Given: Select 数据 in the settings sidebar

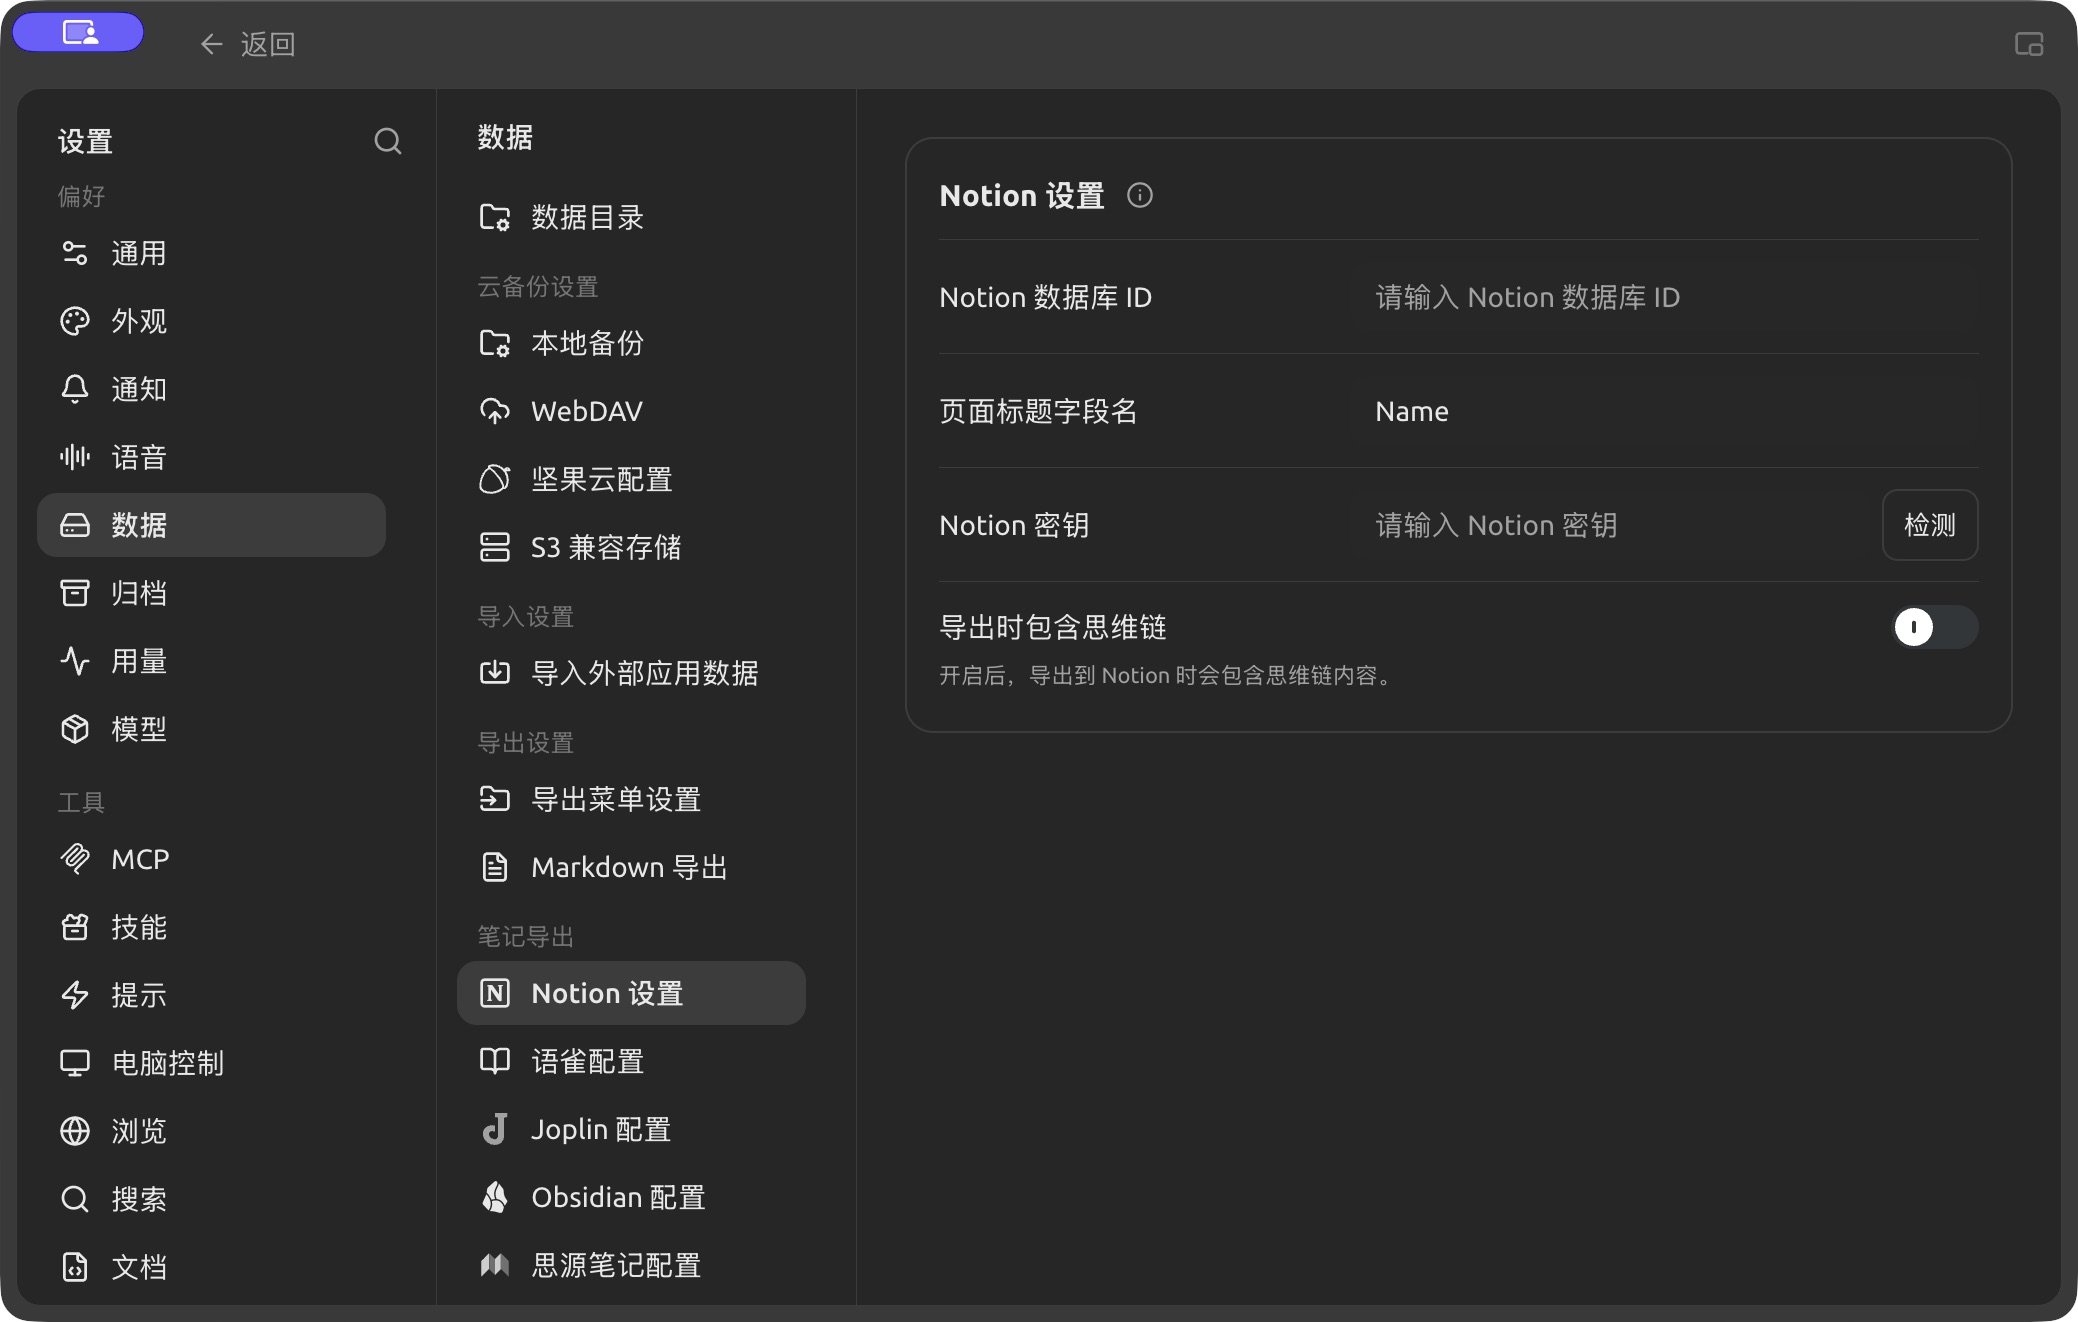Looking at the screenshot, I should pyautogui.click(x=211, y=525).
